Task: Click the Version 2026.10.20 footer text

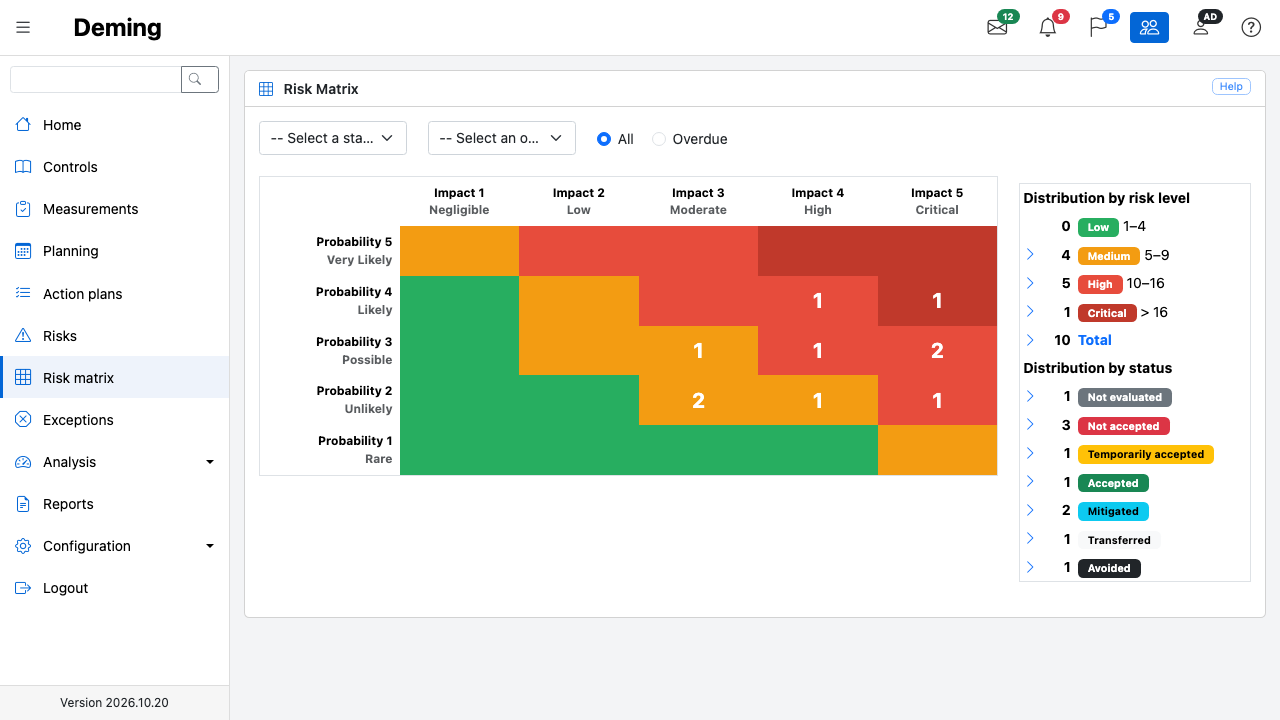Action: (x=114, y=703)
